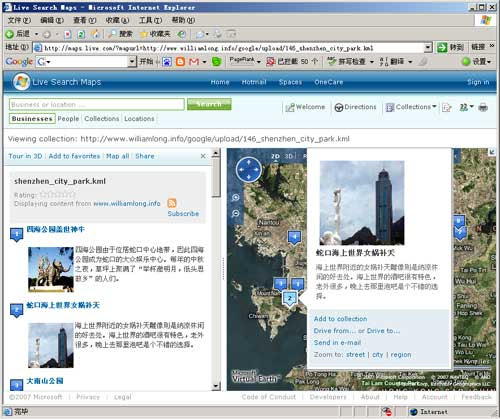Click Map all link
Image resolution: width=500 pixels, height=419 pixels.
[118, 156]
